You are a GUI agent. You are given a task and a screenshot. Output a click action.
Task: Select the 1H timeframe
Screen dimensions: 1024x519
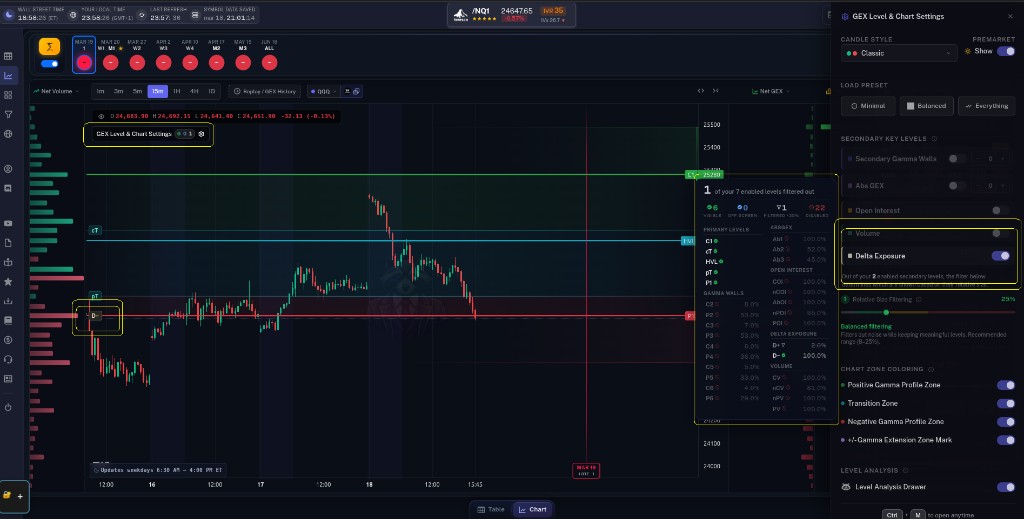tap(176, 91)
